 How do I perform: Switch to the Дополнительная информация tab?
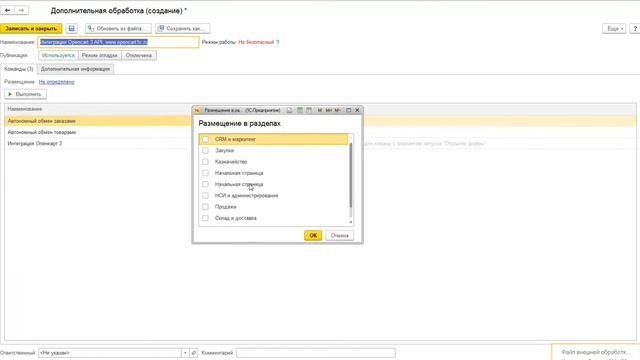coord(75,69)
